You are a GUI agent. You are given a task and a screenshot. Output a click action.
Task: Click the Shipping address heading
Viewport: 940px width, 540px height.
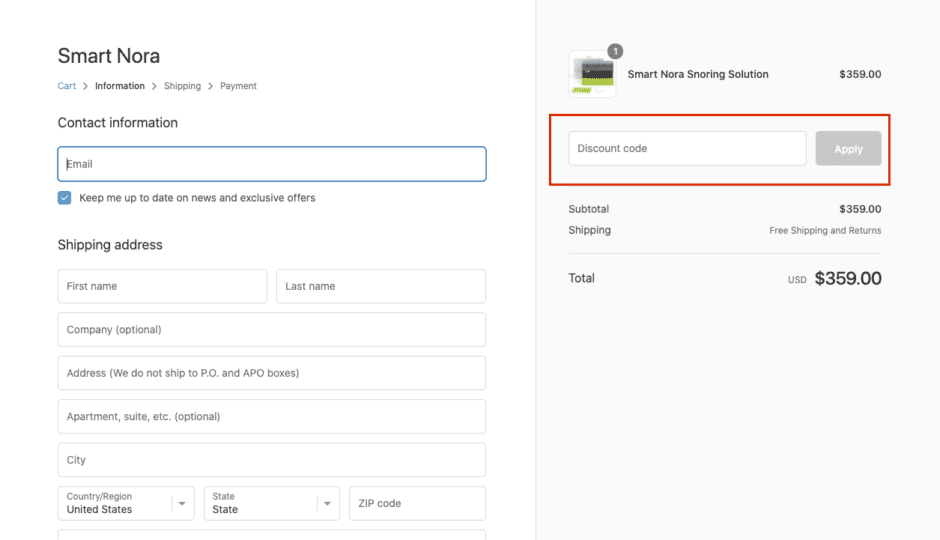110,245
